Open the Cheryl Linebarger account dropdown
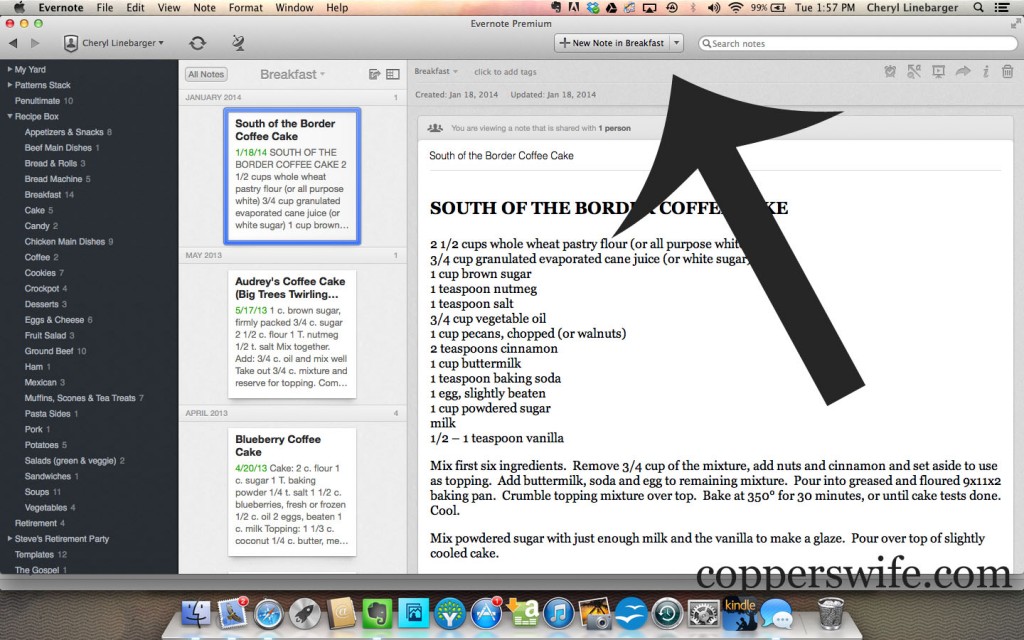The height and width of the screenshot is (640, 1024). pyautogui.click(x=114, y=43)
